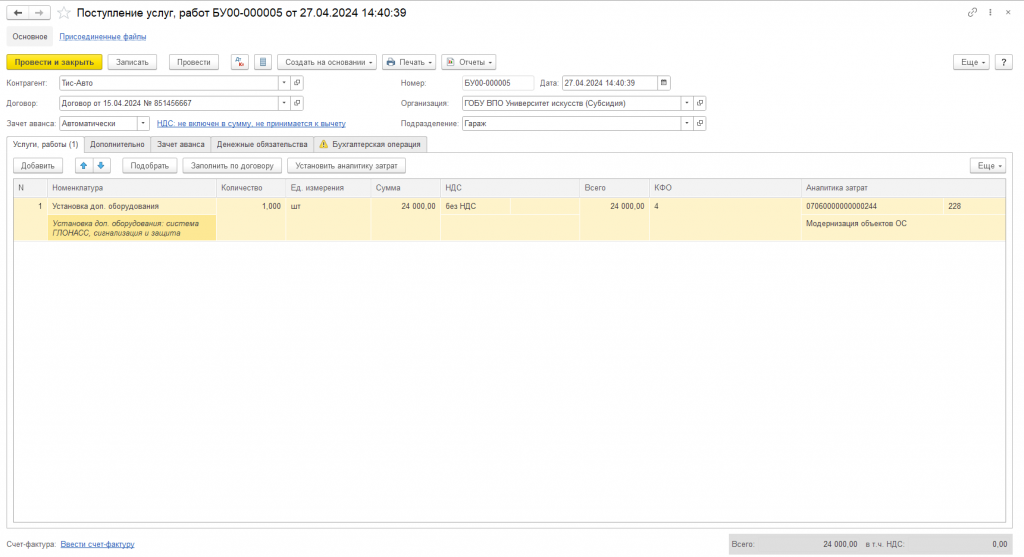Expand the Зачет аванса dropdown

click(143, 123)
